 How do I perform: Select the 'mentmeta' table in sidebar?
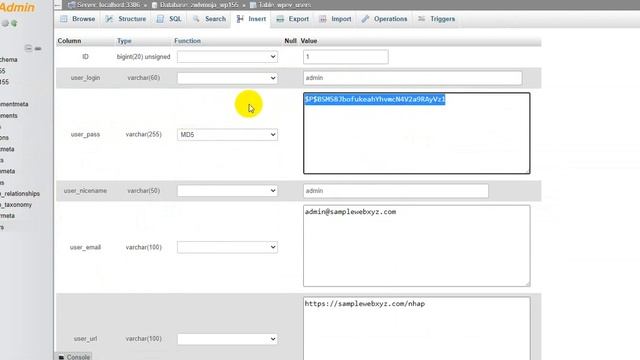[x=14, y=104]
